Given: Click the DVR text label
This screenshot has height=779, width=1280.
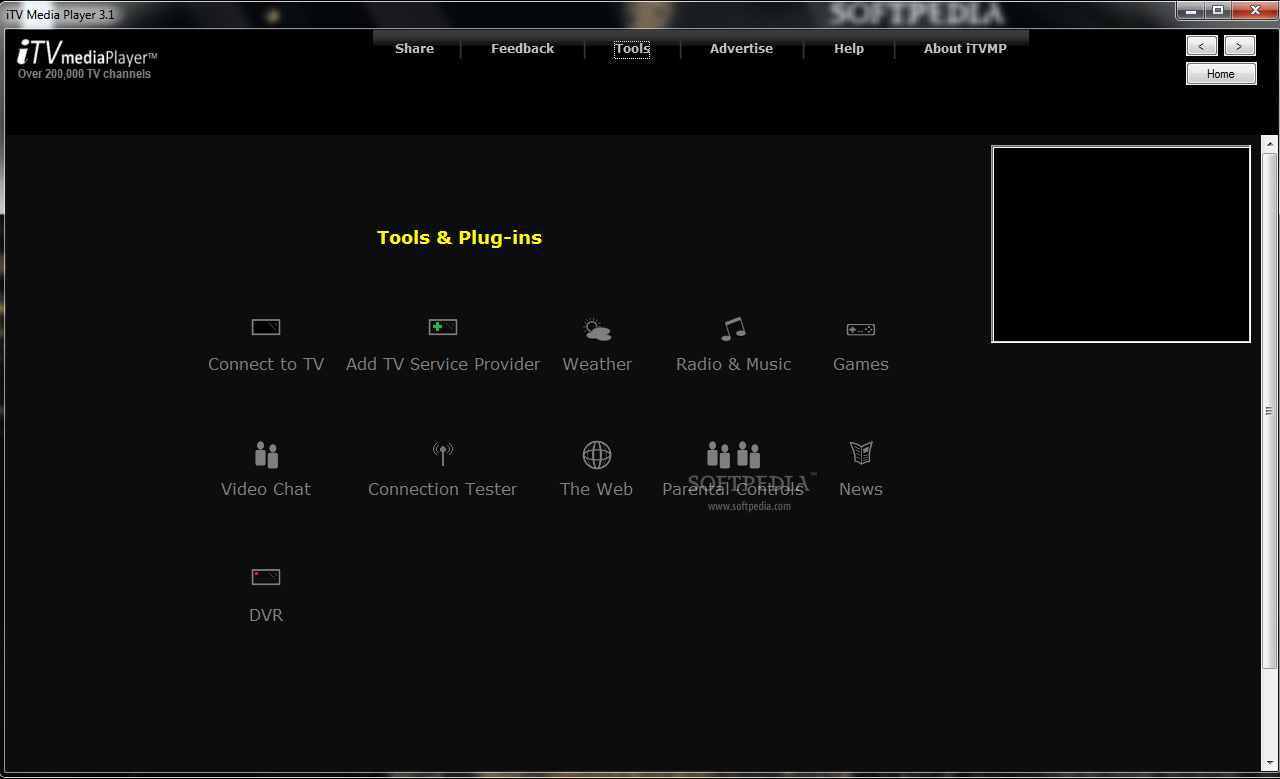Looking at the screenshot, I should pos(266,615).
